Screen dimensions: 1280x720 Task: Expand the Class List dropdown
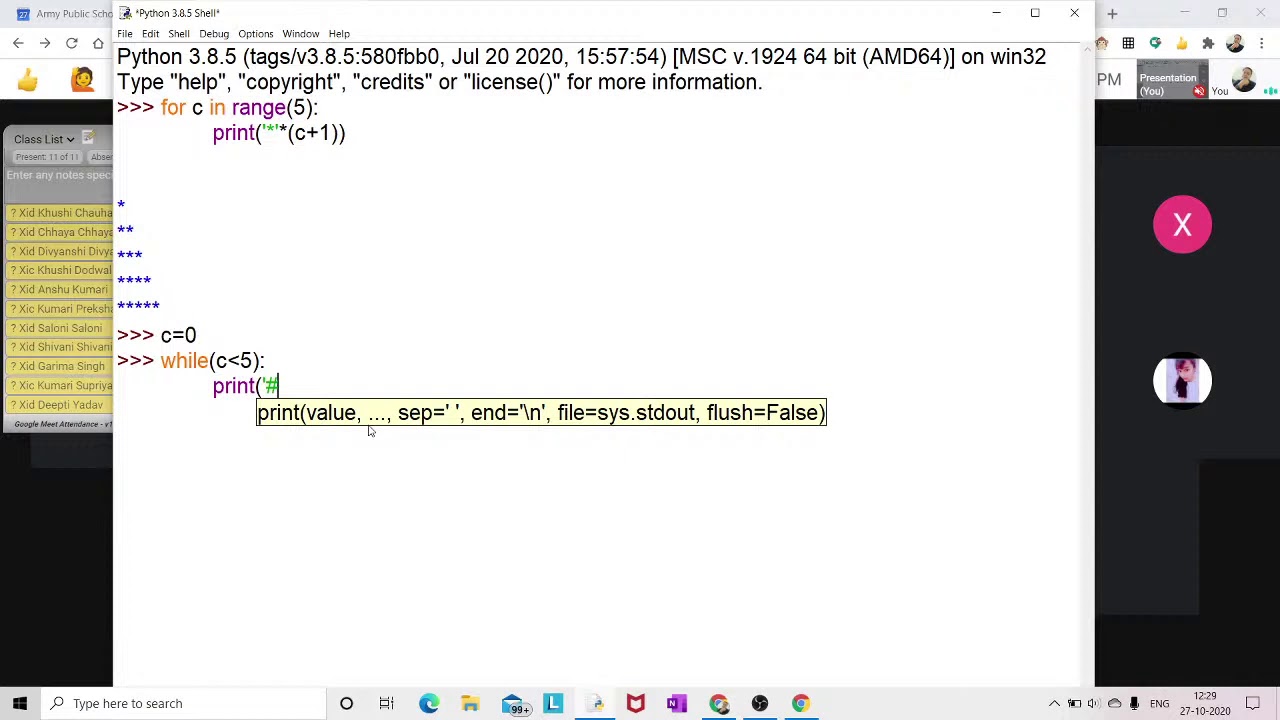[x=44, y=139]
